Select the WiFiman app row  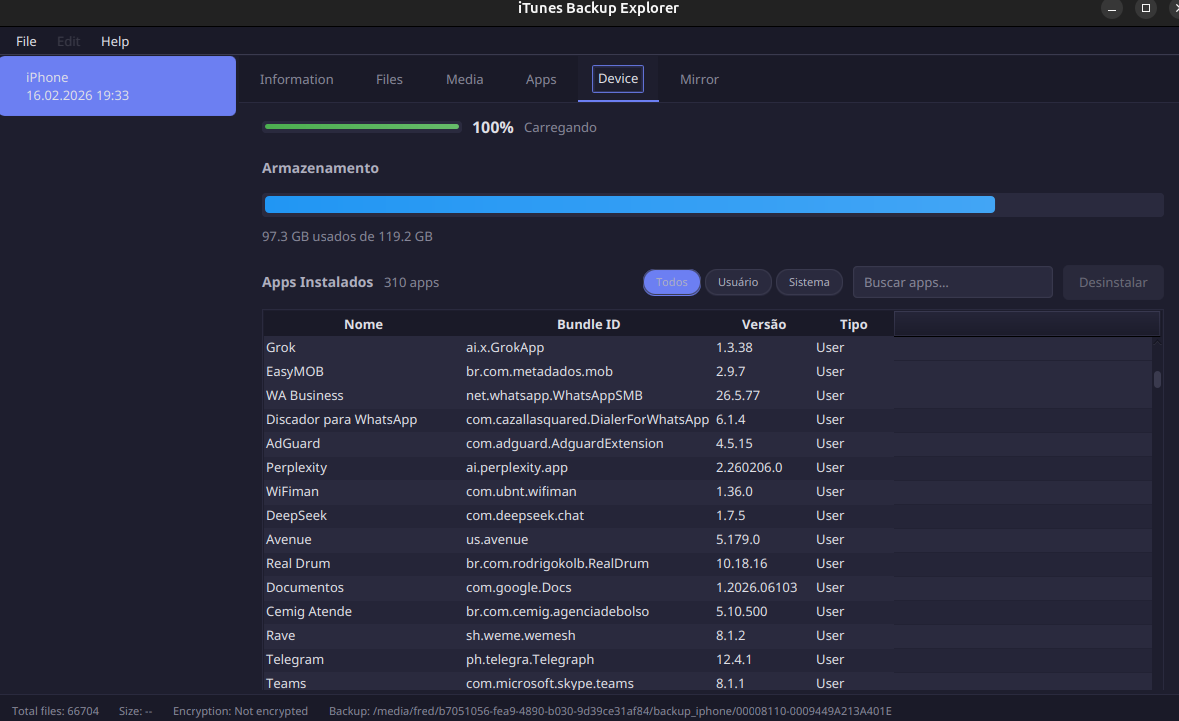pos(707,492)
